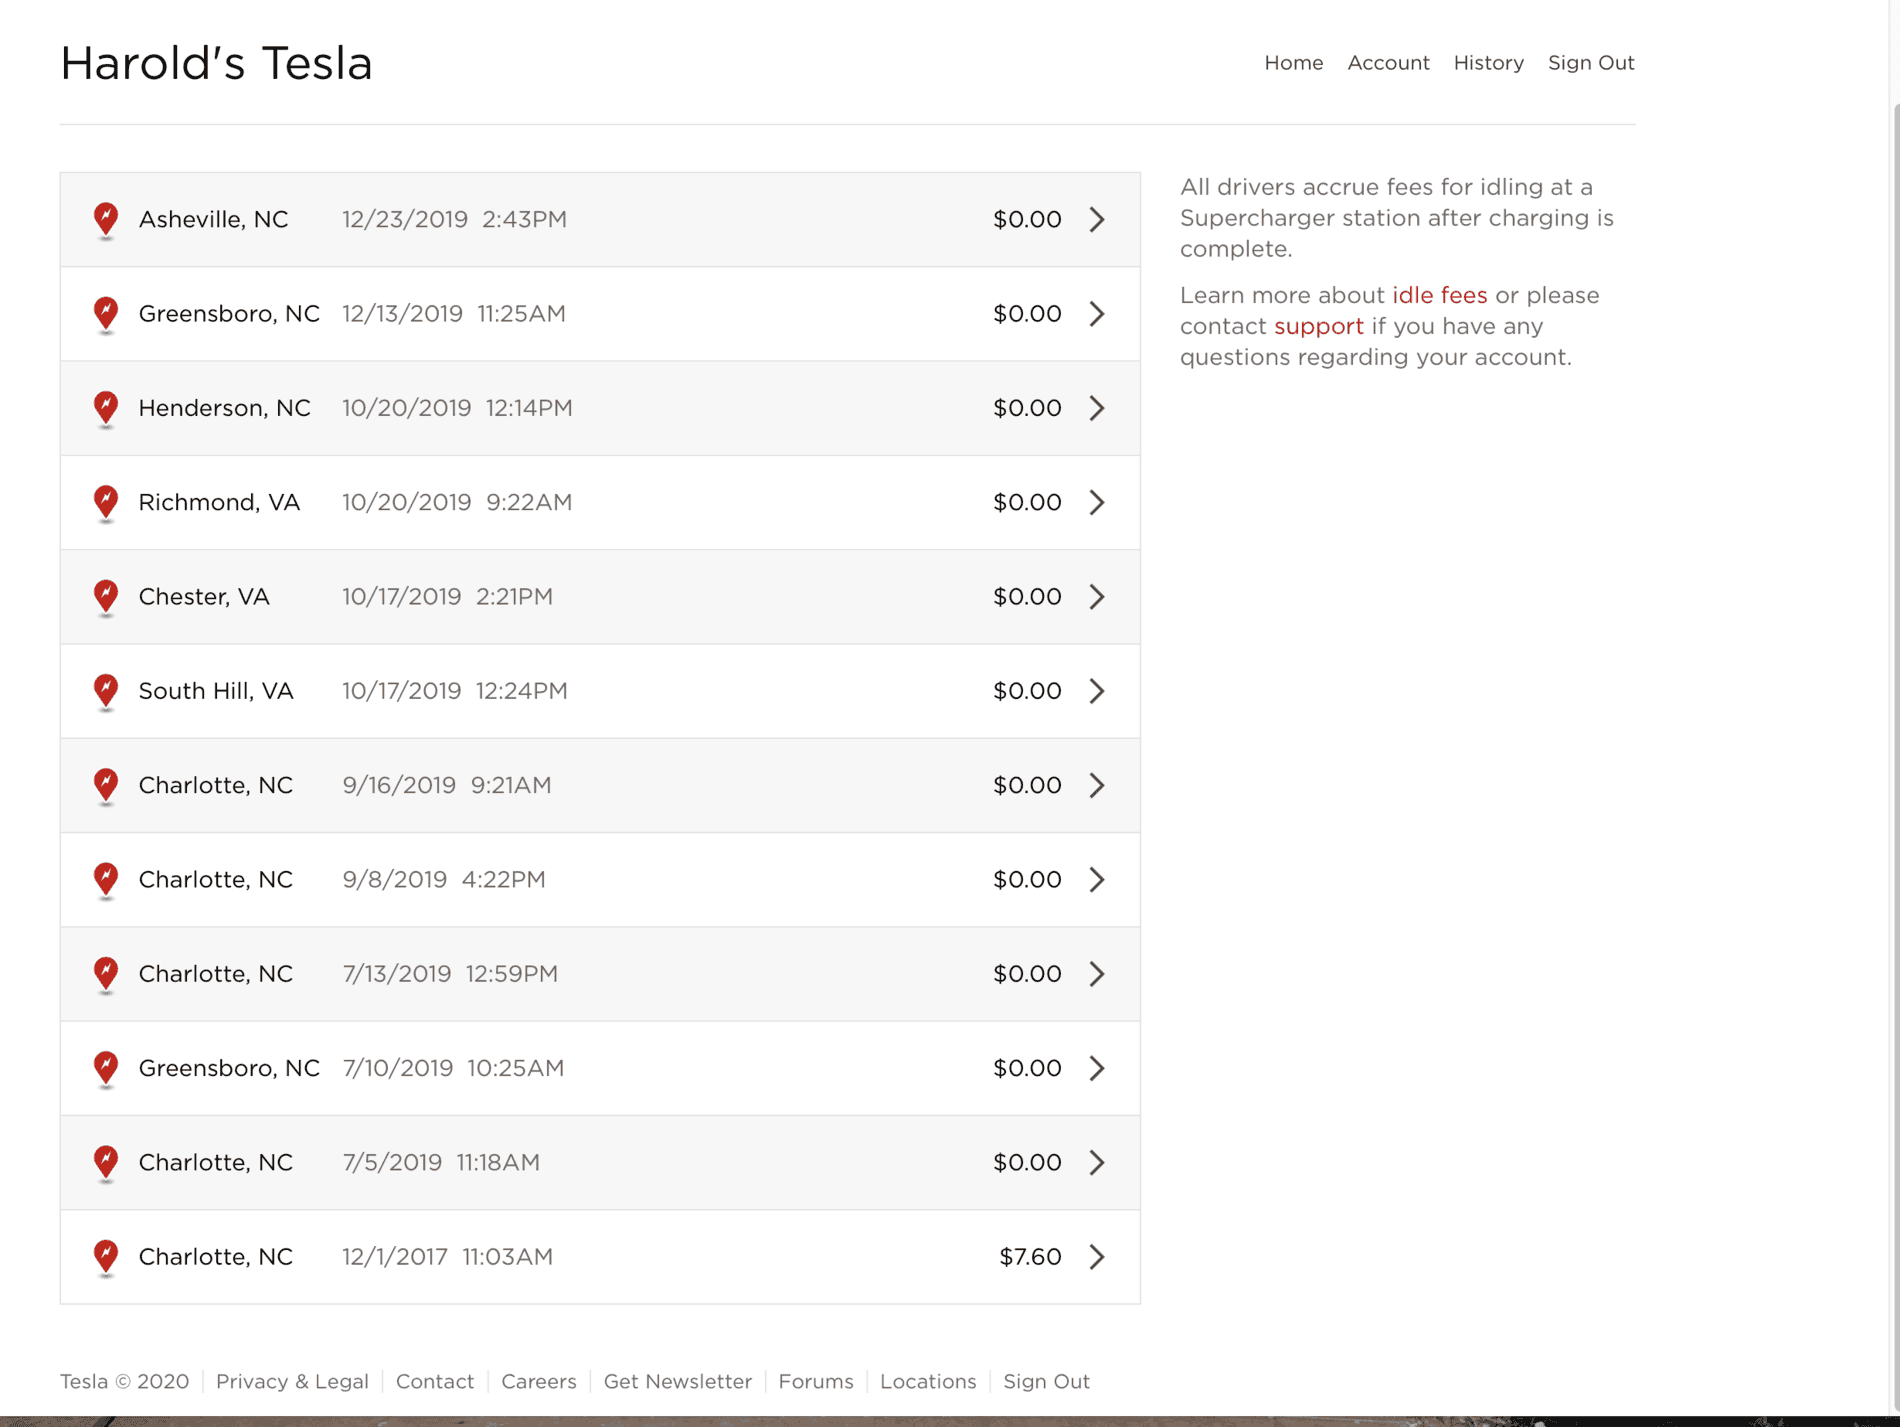The height and width of the screenshot is (1427, 1900).
Task: Click the Richmond, VA location marker icon
Action: [105, 502]
